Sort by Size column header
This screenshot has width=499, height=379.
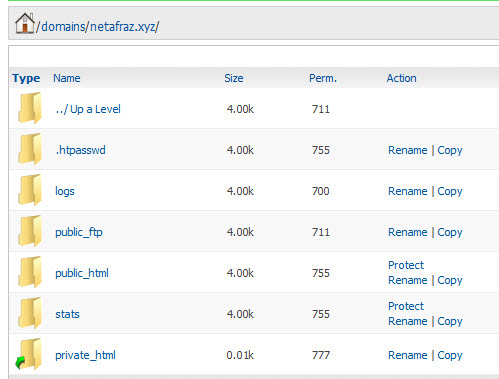(234, 78)
